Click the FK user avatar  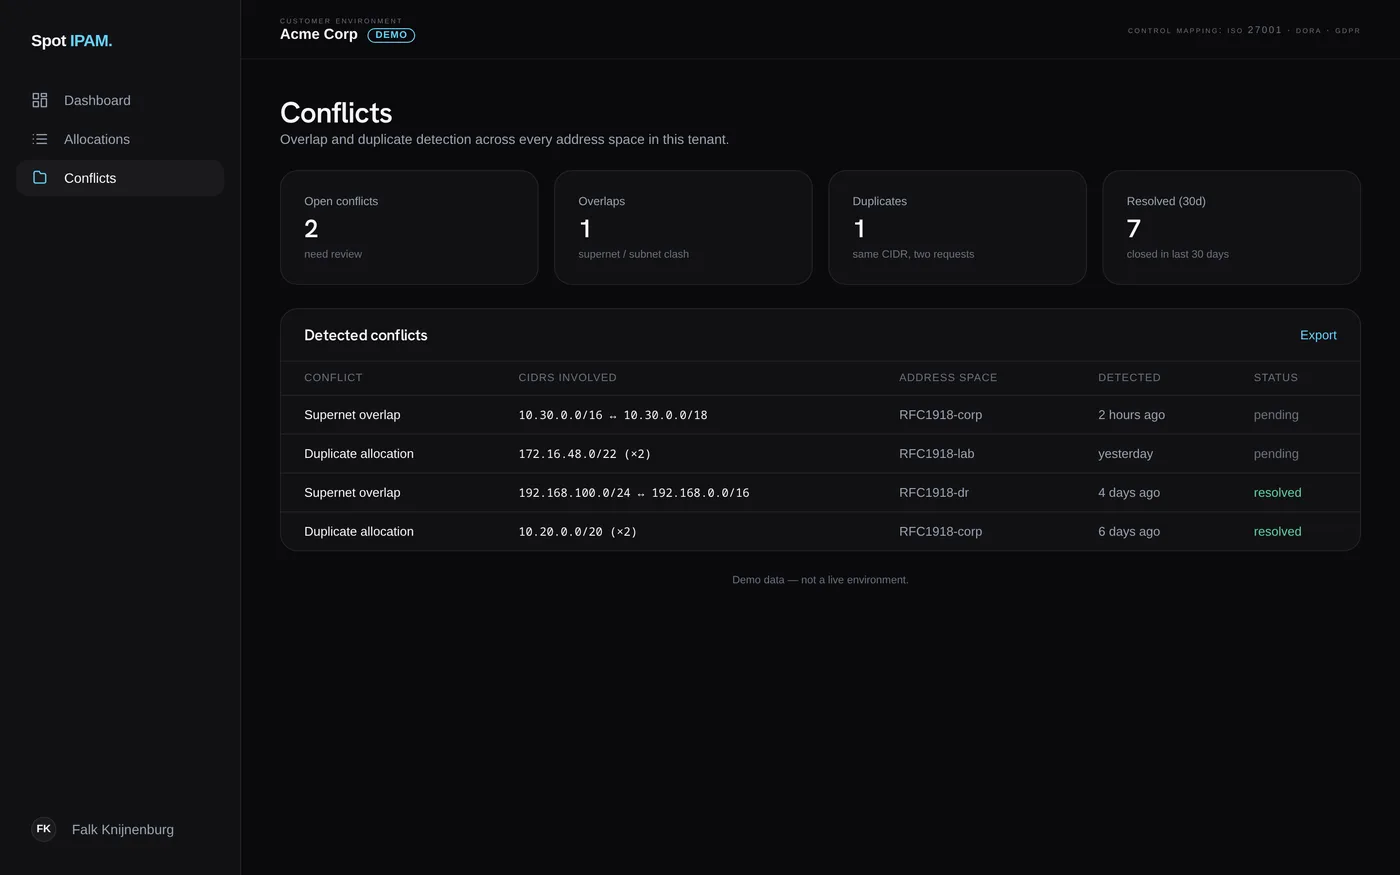44,829
